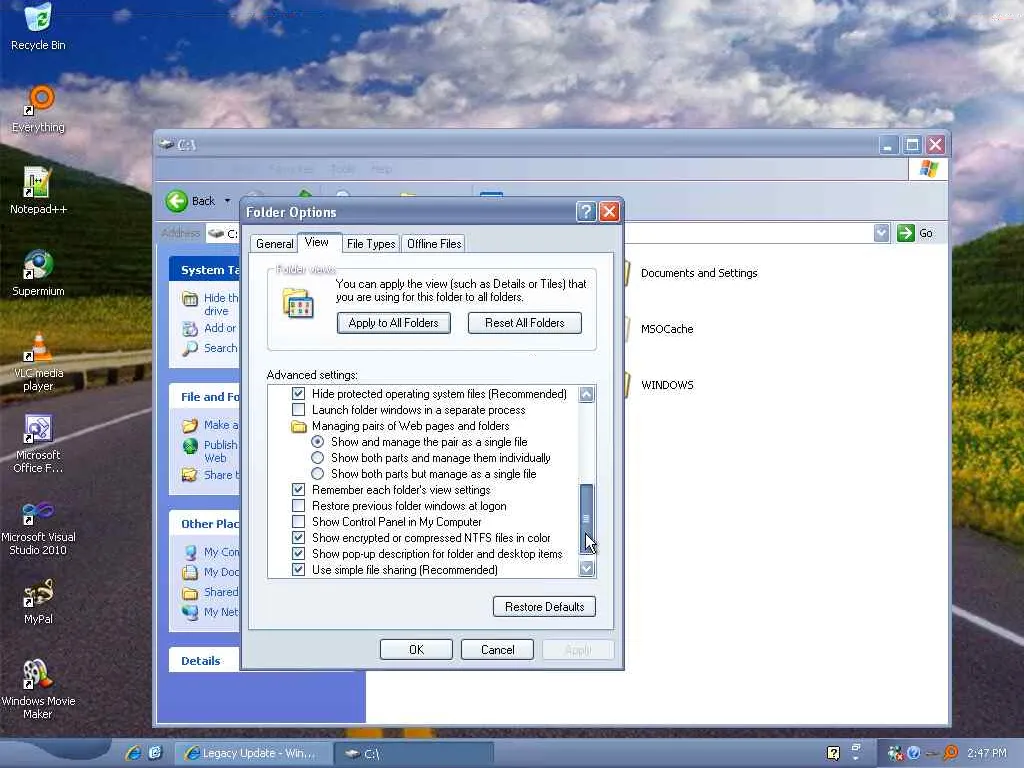Click the Folder Options help question-mark button
This screenshot has width=1024, height=768.
(x=586, y=212)
